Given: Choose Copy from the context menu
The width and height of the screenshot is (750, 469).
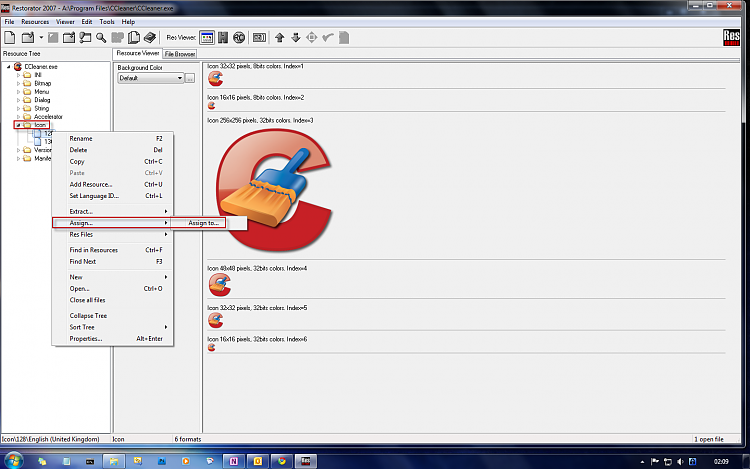Looking at the screenshot, I should coord(112,162).
